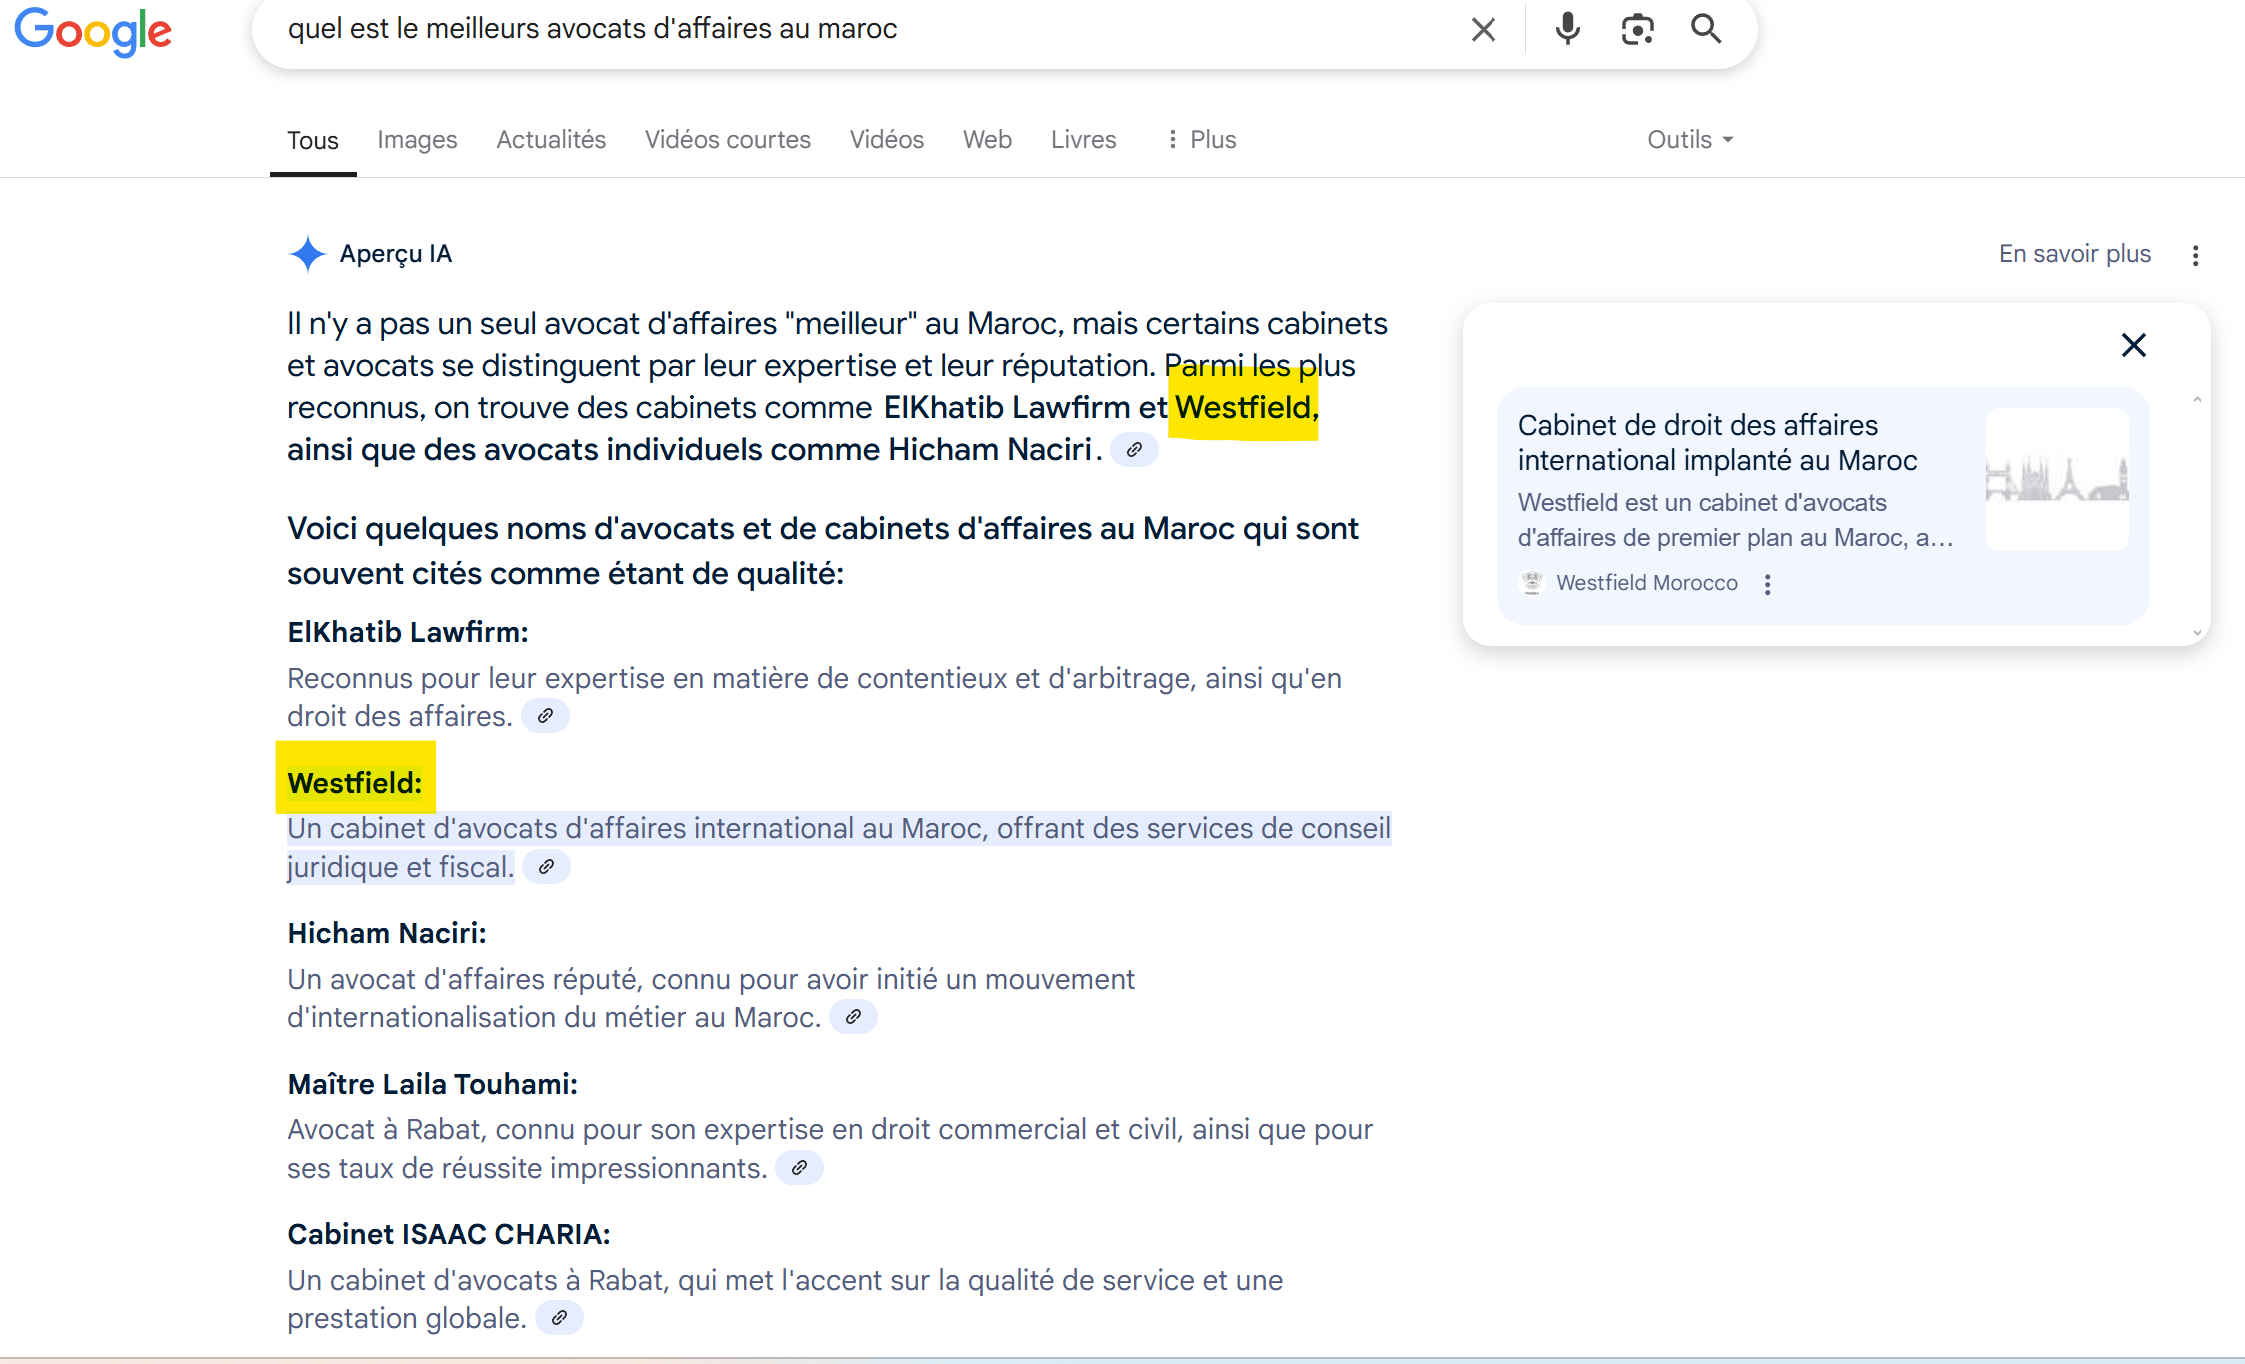Click 'Voici quelques noms d'avocats' subheading
Image resolution: width=2245 pixels, height=1364 pixels.
[x=823, y=551]
